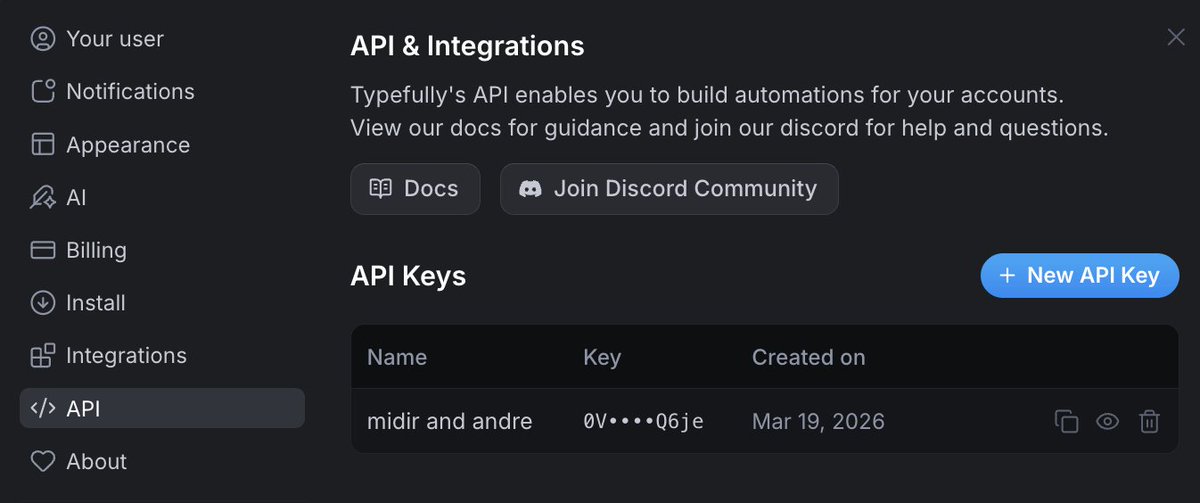Viewport: 1200px width, 503px height.
Task: Click the masked key 0V••••Q6je
Action: [644, 421]
